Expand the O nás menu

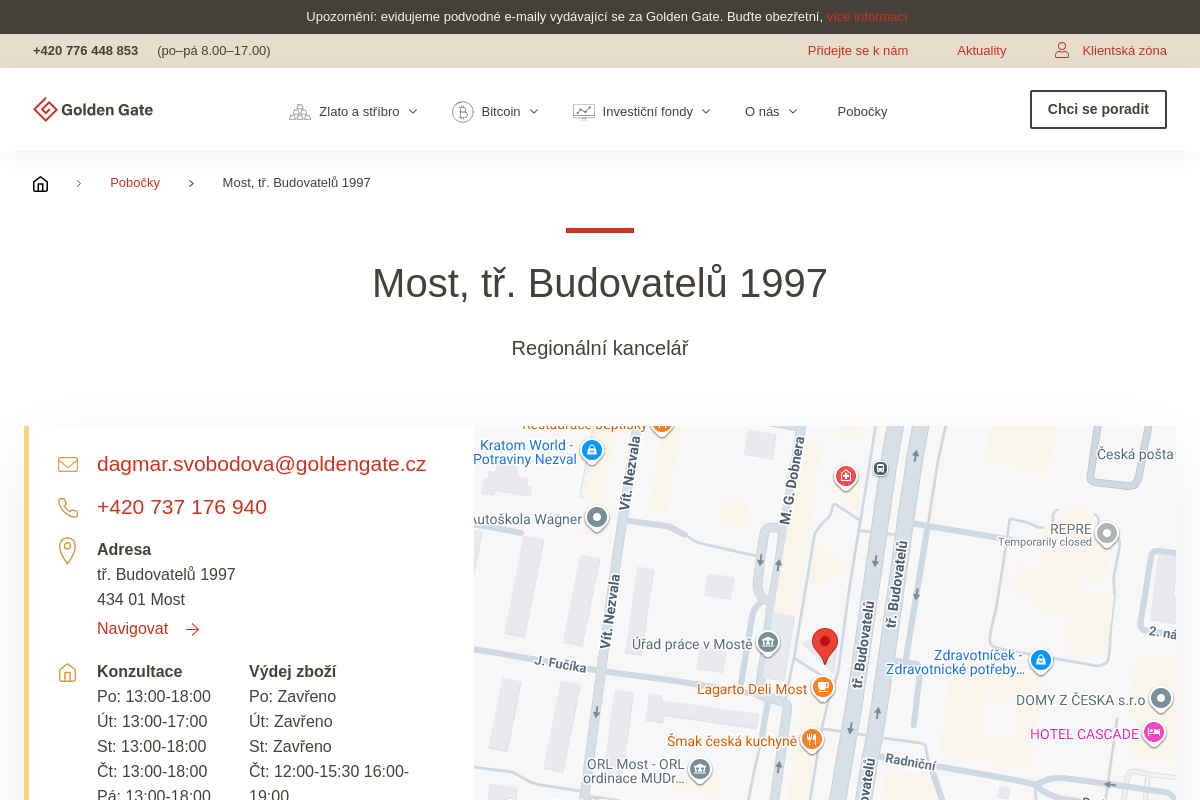point(771,111)
